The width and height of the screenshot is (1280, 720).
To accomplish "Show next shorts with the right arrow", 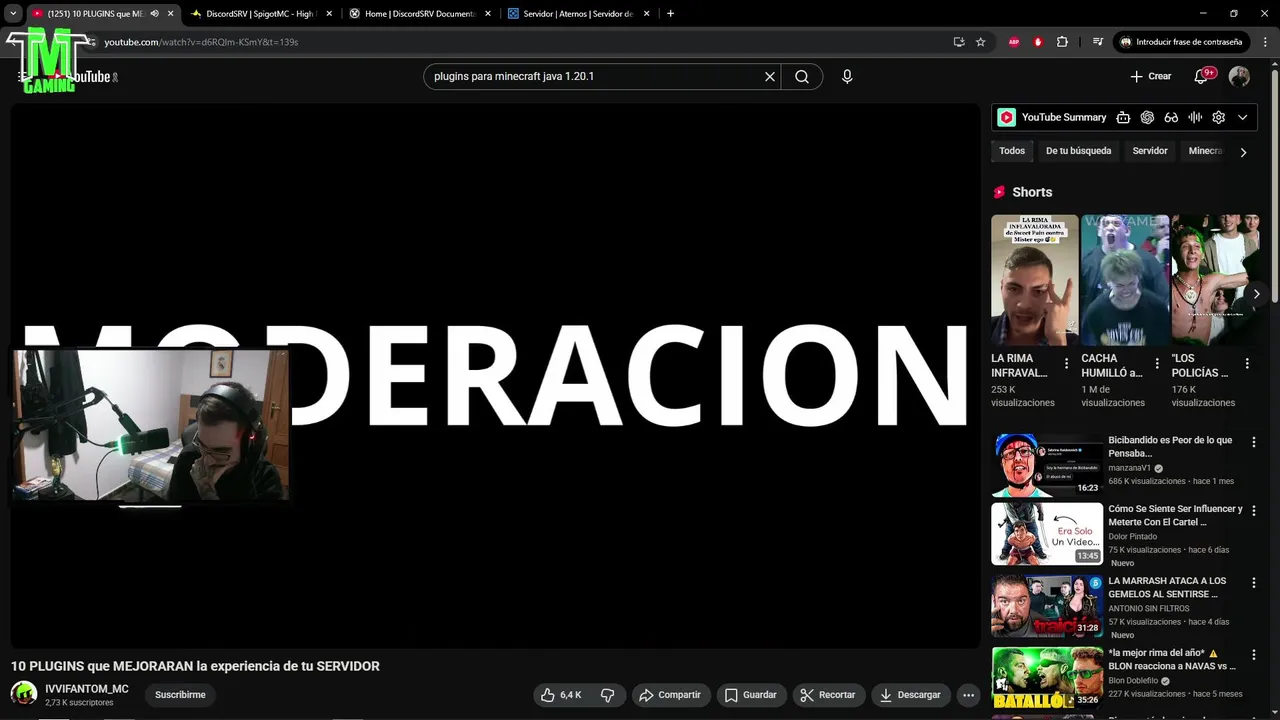I will pos(1256,294).
